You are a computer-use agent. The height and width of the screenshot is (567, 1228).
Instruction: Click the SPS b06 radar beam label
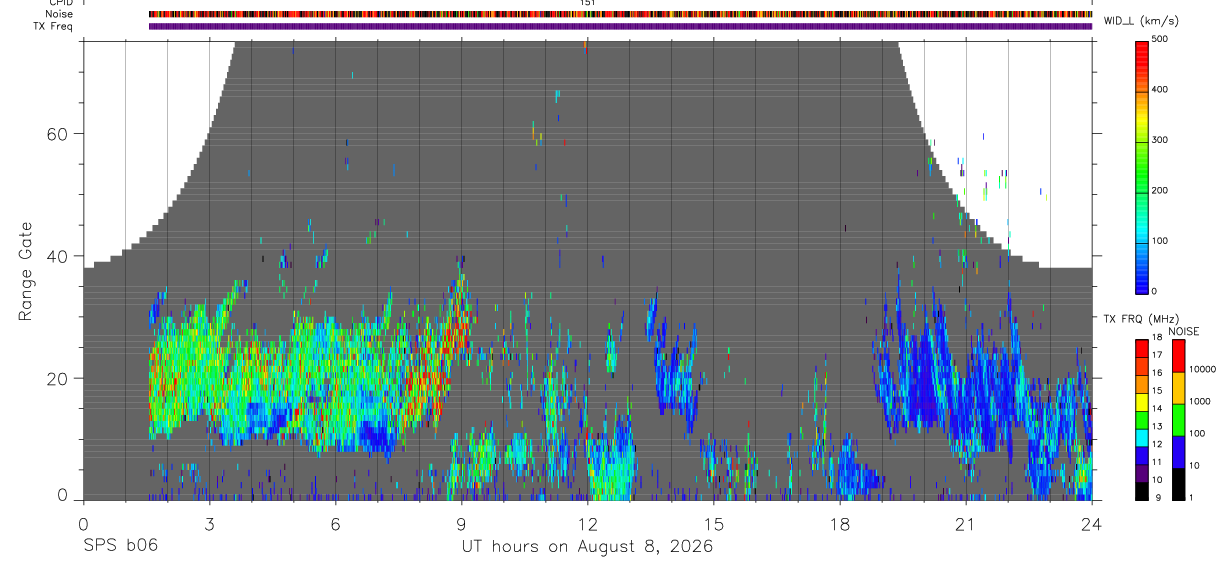point(120,547)
